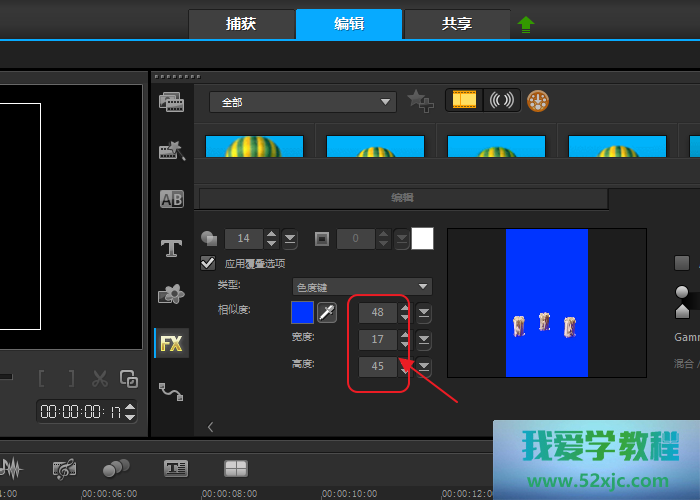Click the width value field showing 17

pos(377,340)
